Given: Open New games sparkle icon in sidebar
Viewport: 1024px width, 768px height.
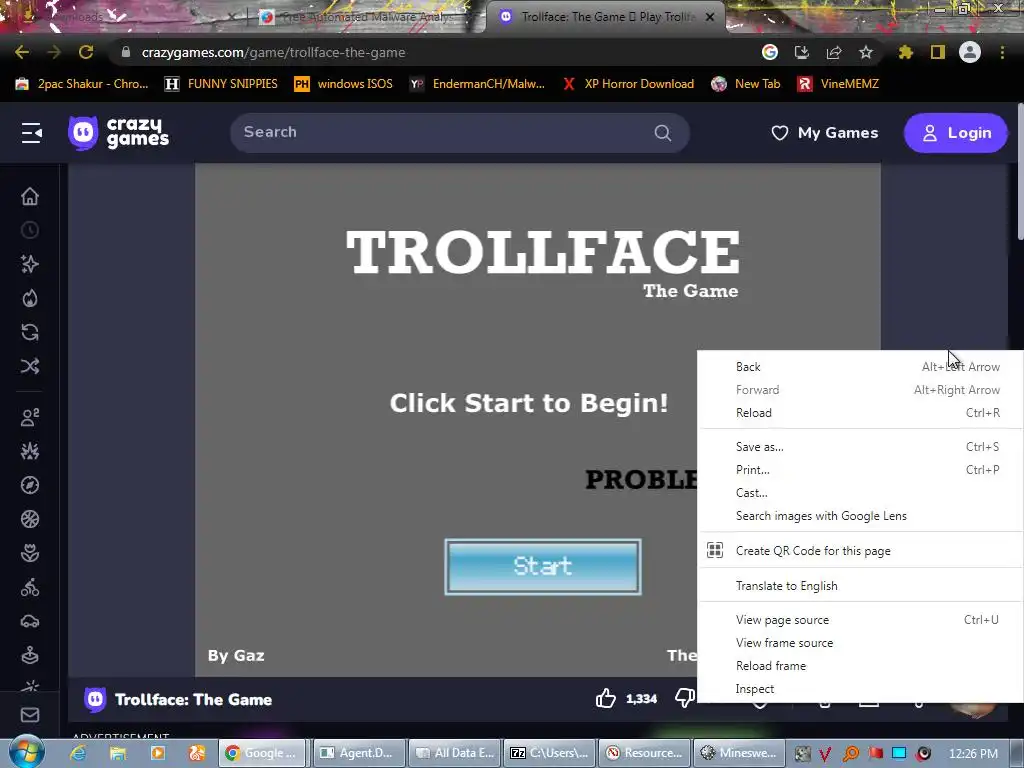Looking at the screenshot, I should 30,264.
